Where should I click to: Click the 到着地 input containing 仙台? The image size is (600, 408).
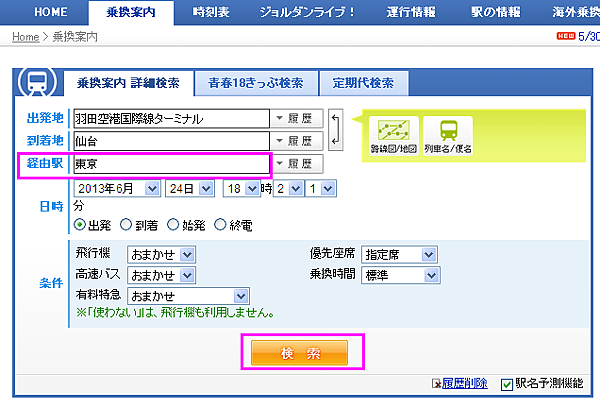click(x=171, y=141)
